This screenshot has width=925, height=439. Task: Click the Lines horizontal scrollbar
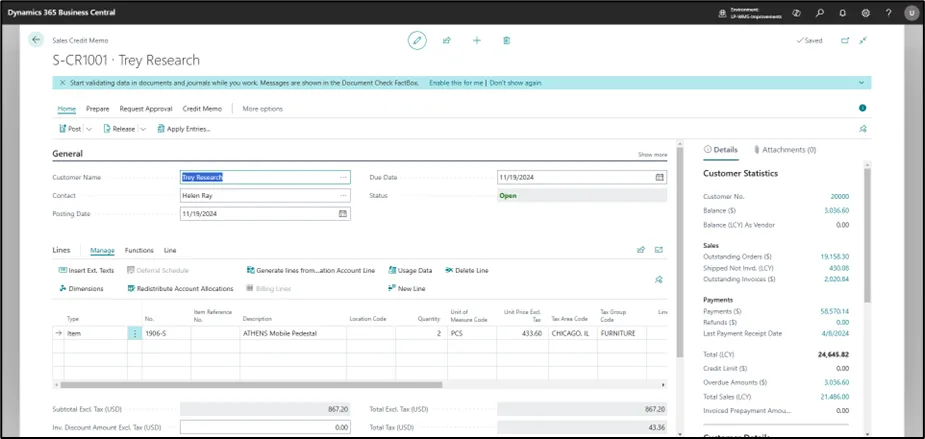click(251, 385)
